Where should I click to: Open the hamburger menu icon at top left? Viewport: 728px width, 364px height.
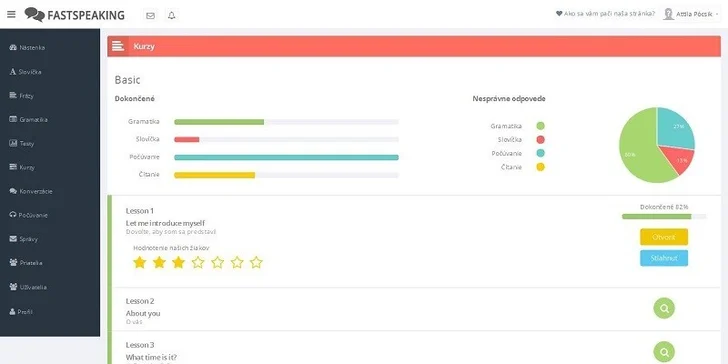pyautogui.click(x=11, y=14)
